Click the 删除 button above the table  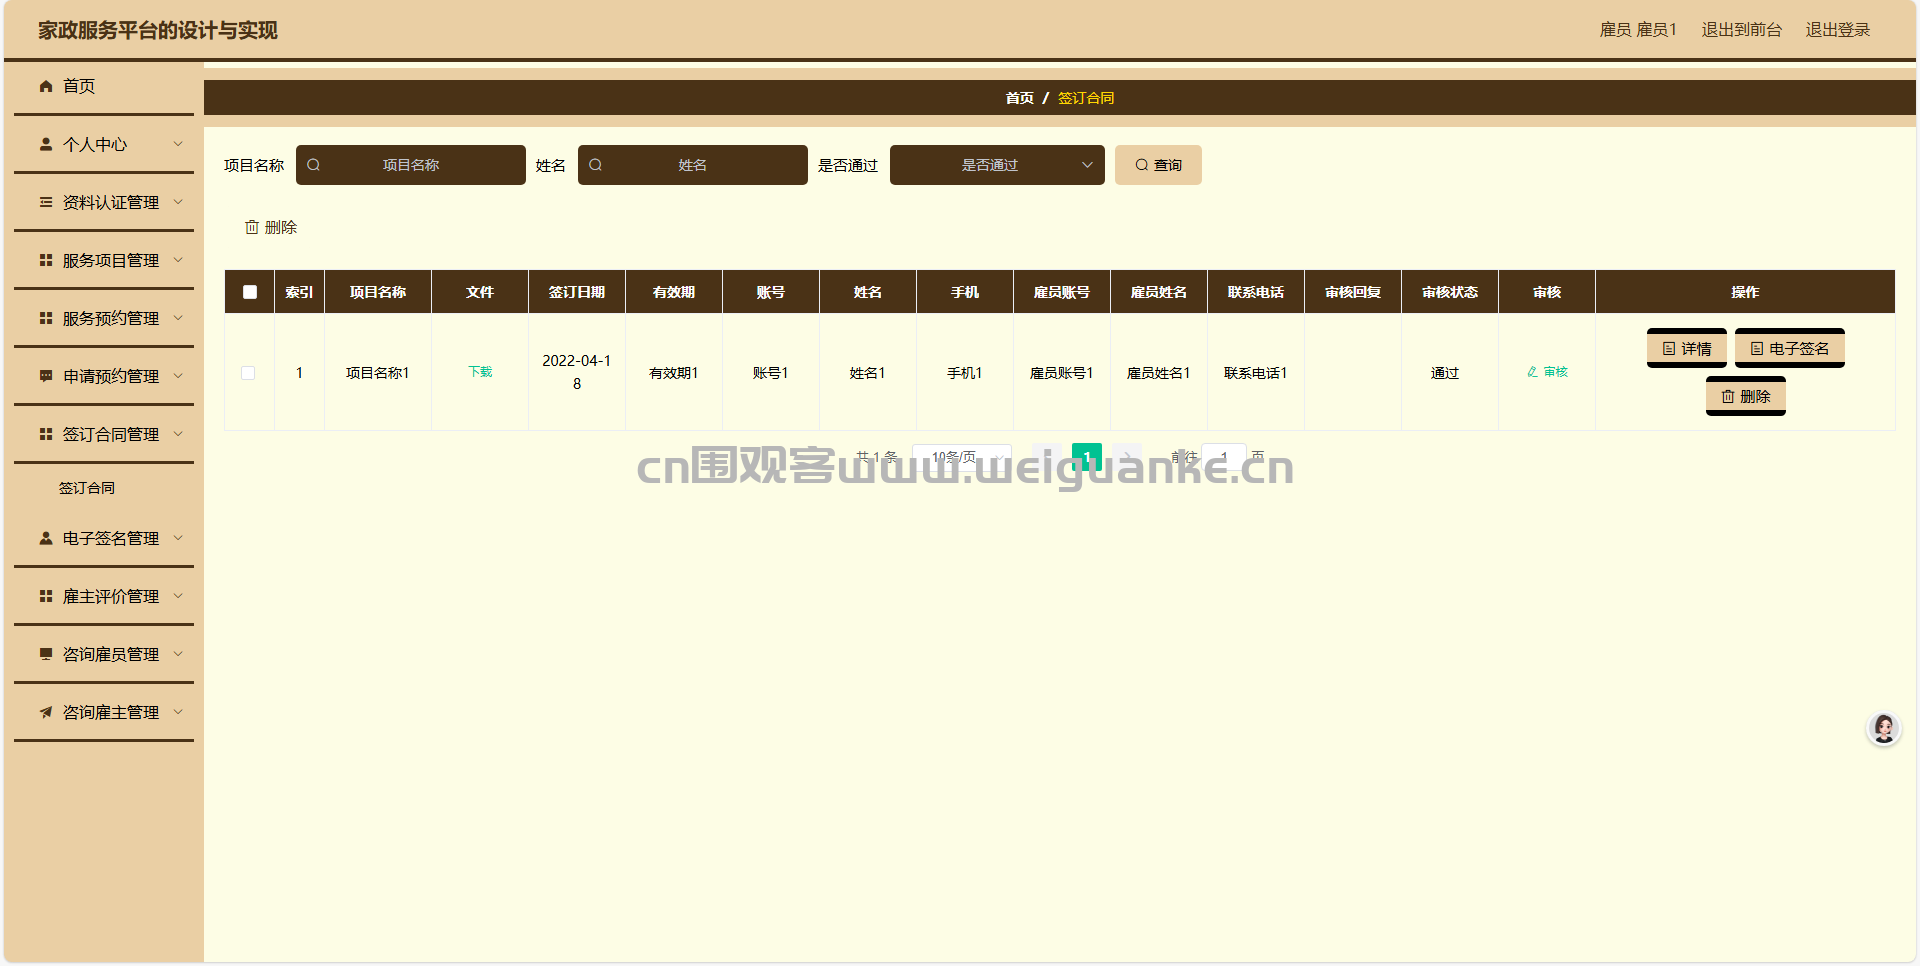coord(271,227)
